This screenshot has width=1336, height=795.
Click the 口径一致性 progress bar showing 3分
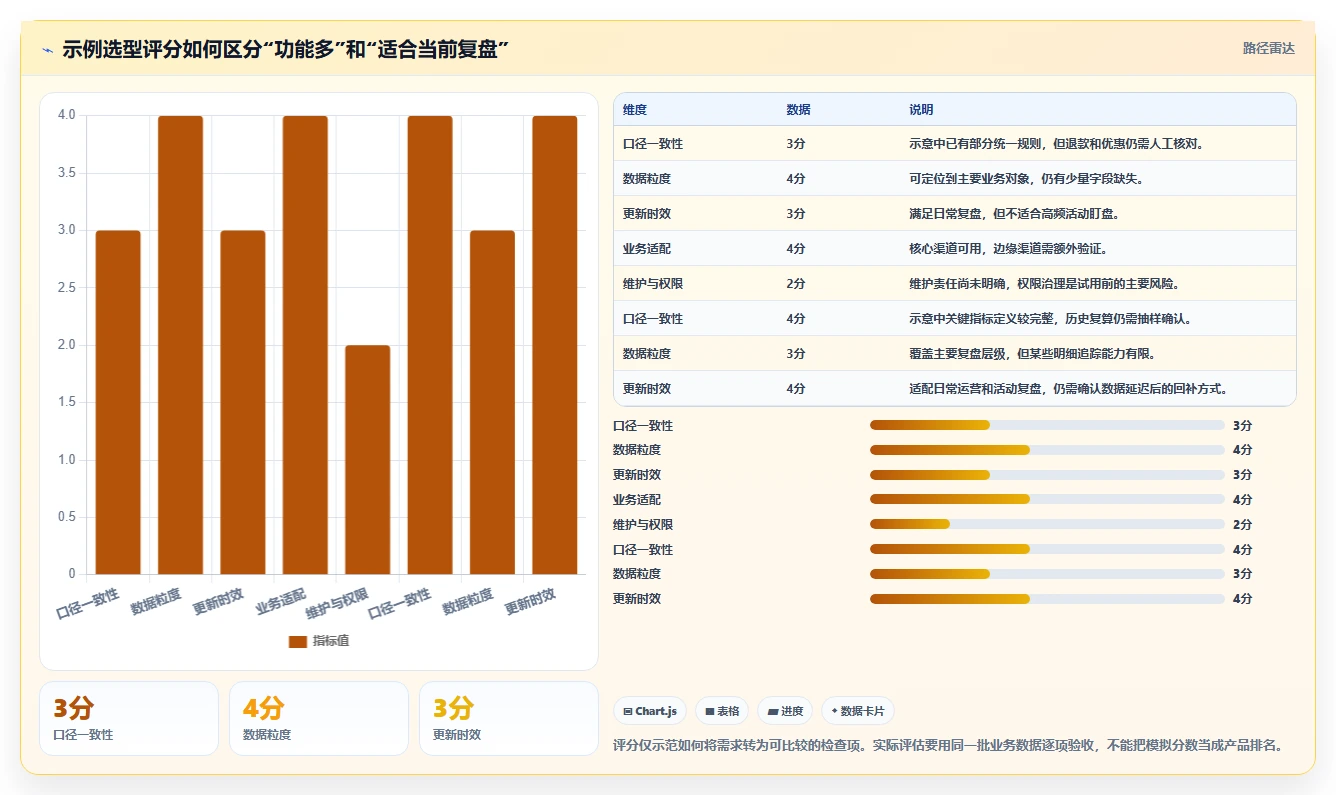click(1047, 425)
